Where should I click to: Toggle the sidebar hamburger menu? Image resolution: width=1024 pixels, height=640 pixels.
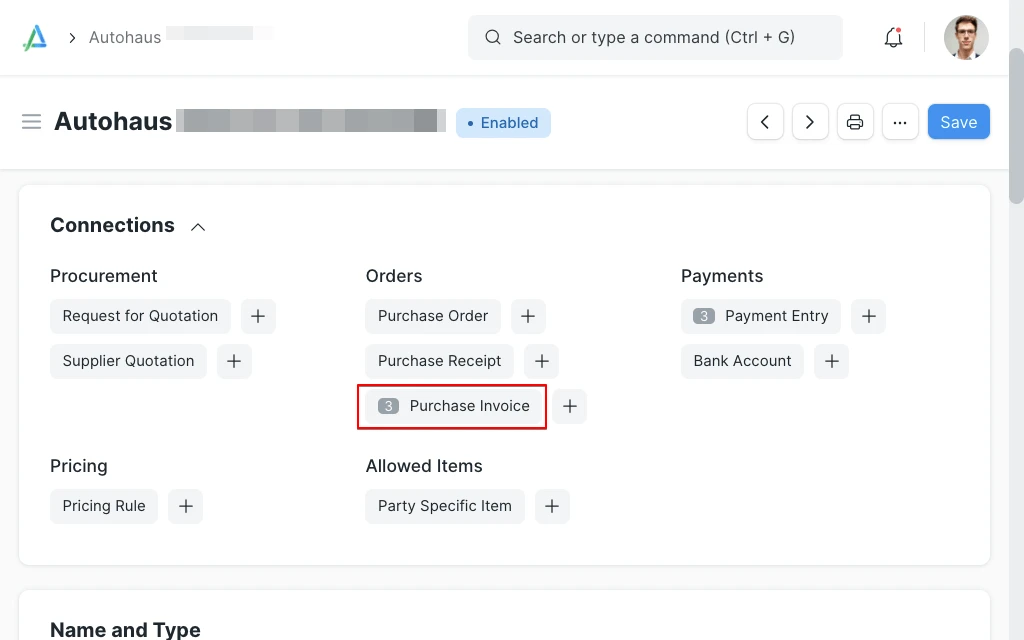coord(31,122)
